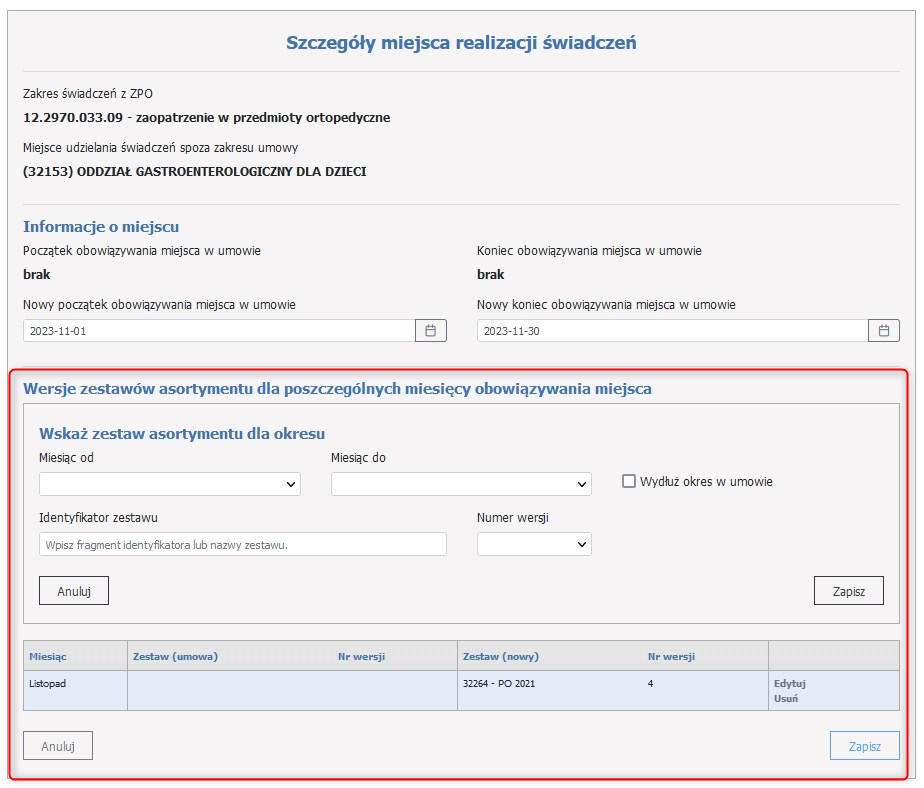The image size is (924, 788).
Task: Click the start date field showing 2023-11-01
Action: coord(219,331)
